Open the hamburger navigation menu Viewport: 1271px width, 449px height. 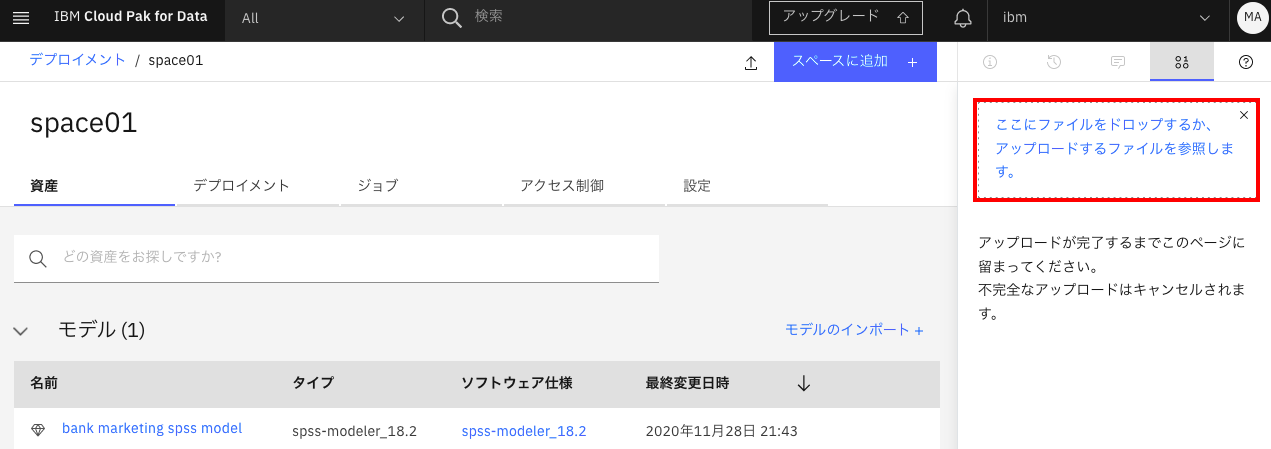point(20,18)
